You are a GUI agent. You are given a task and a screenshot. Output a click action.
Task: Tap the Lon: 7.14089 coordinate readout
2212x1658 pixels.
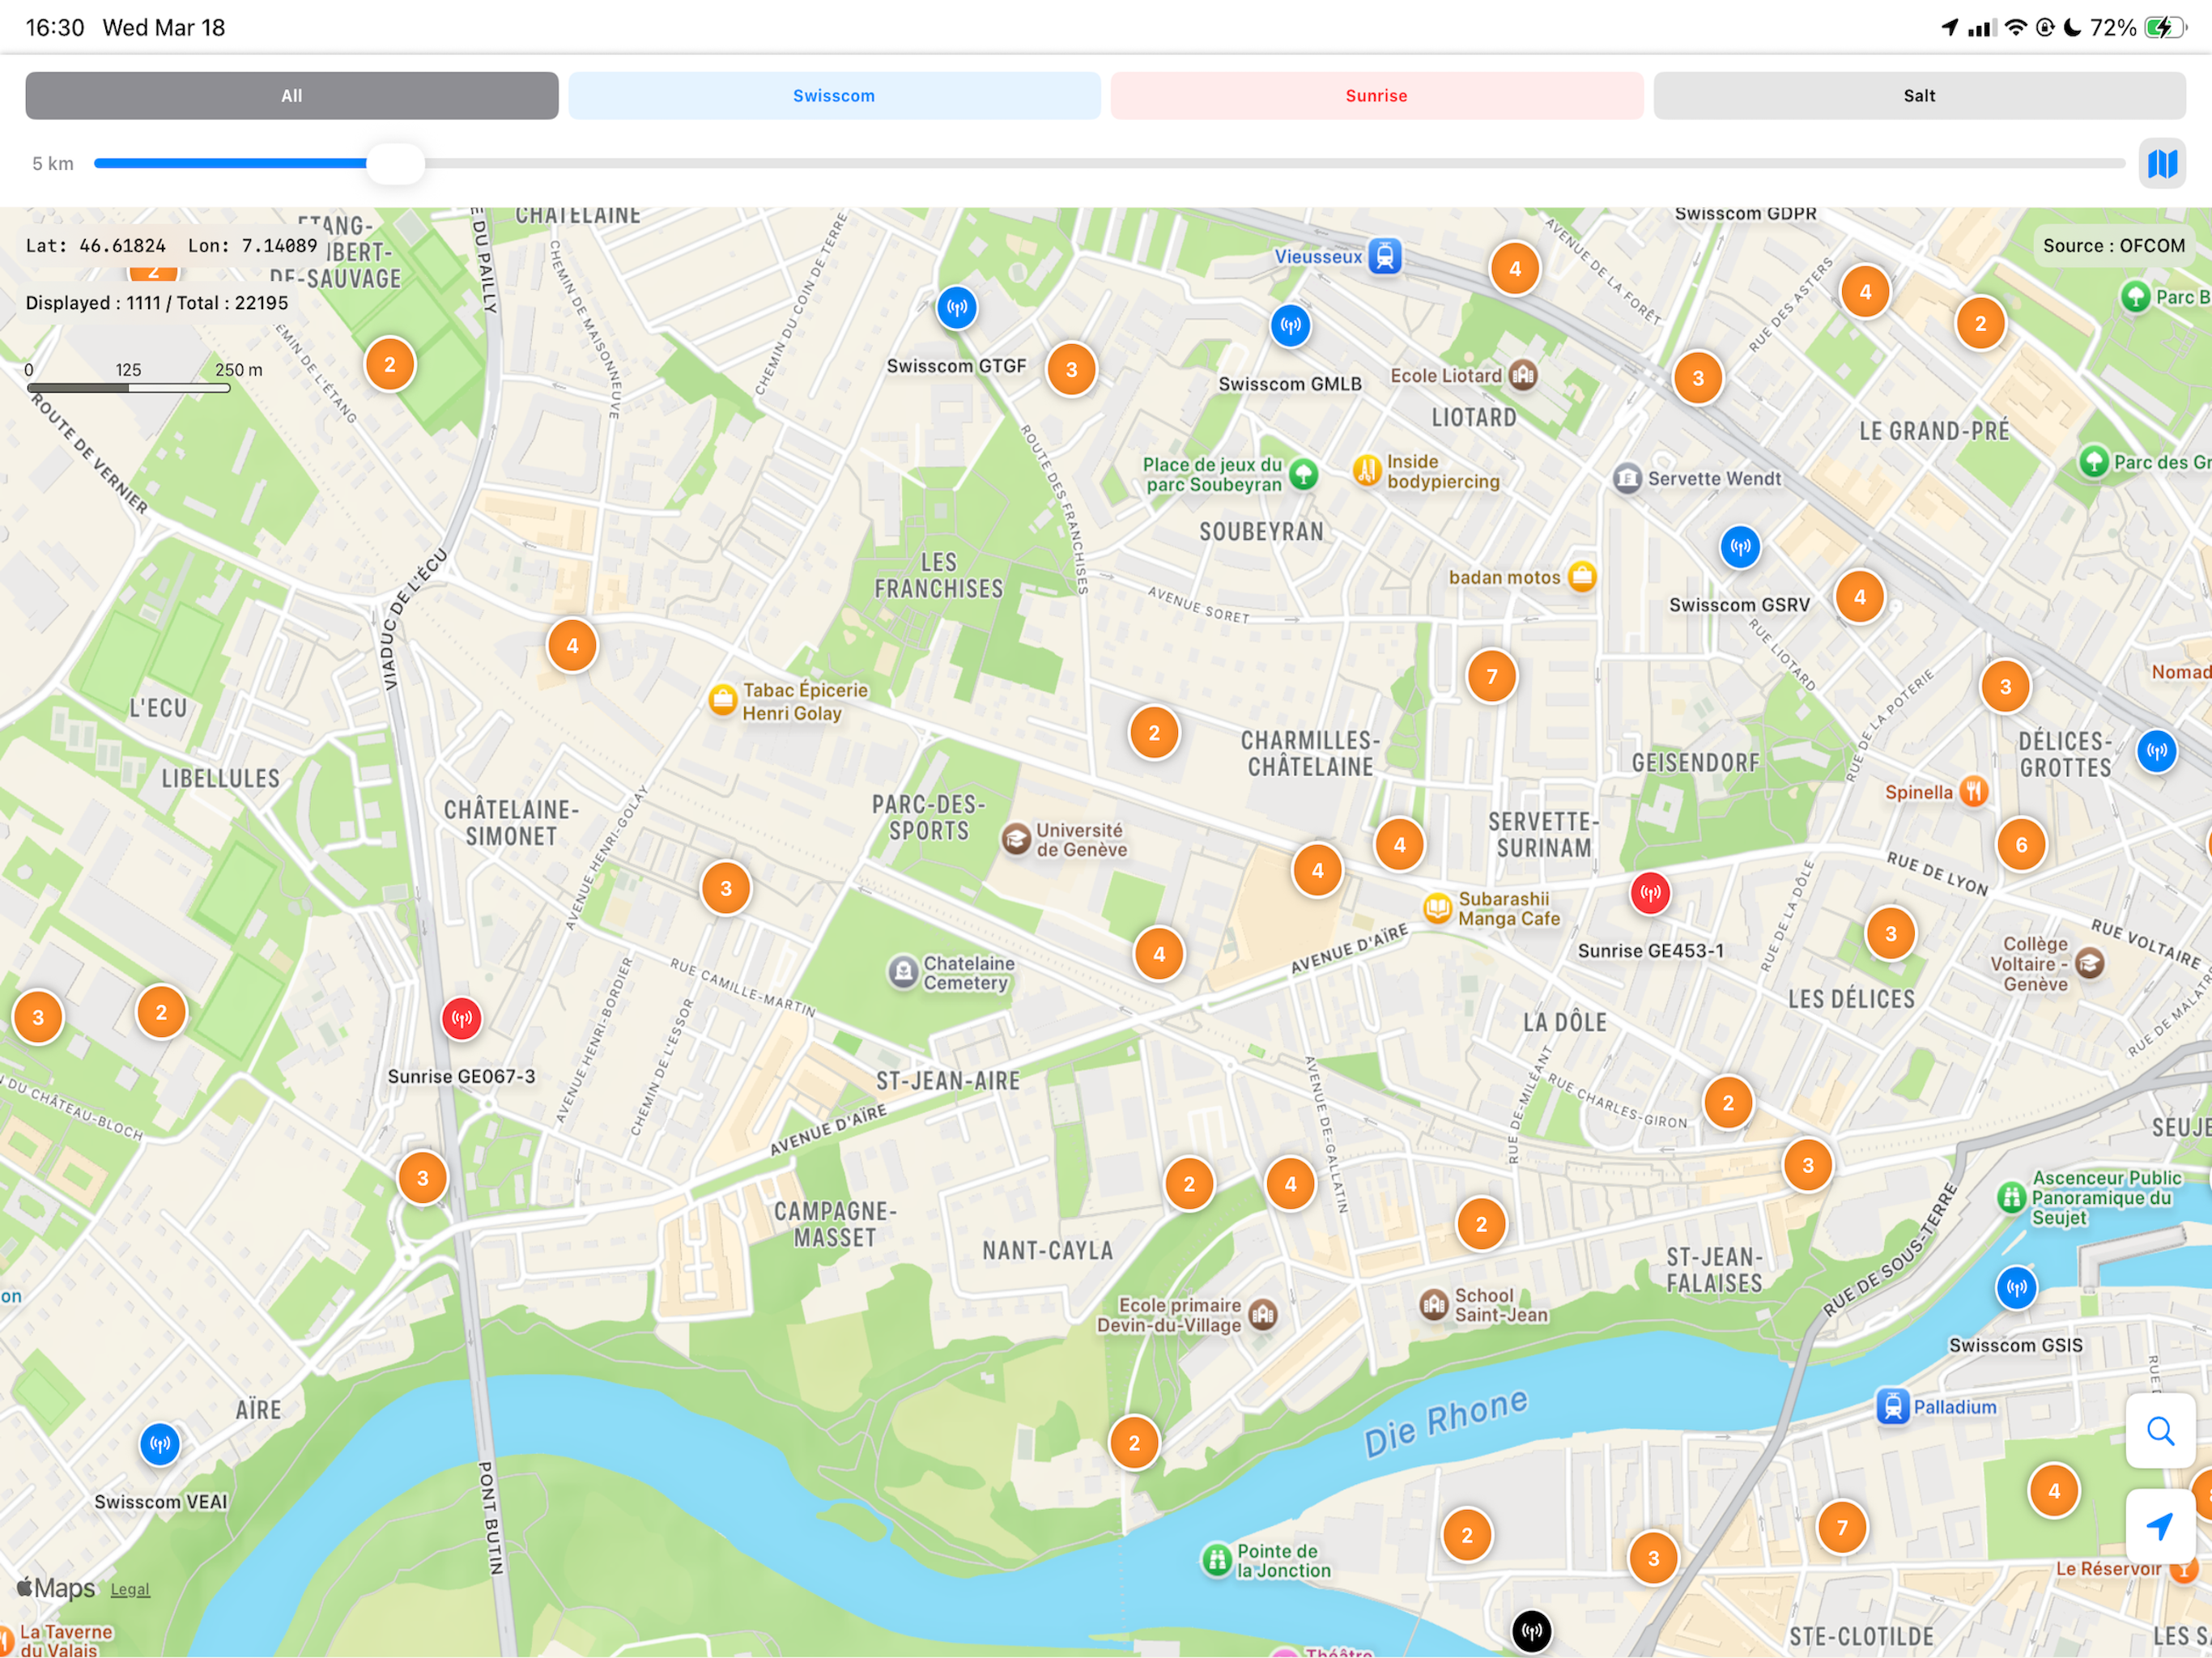point(253,245)
